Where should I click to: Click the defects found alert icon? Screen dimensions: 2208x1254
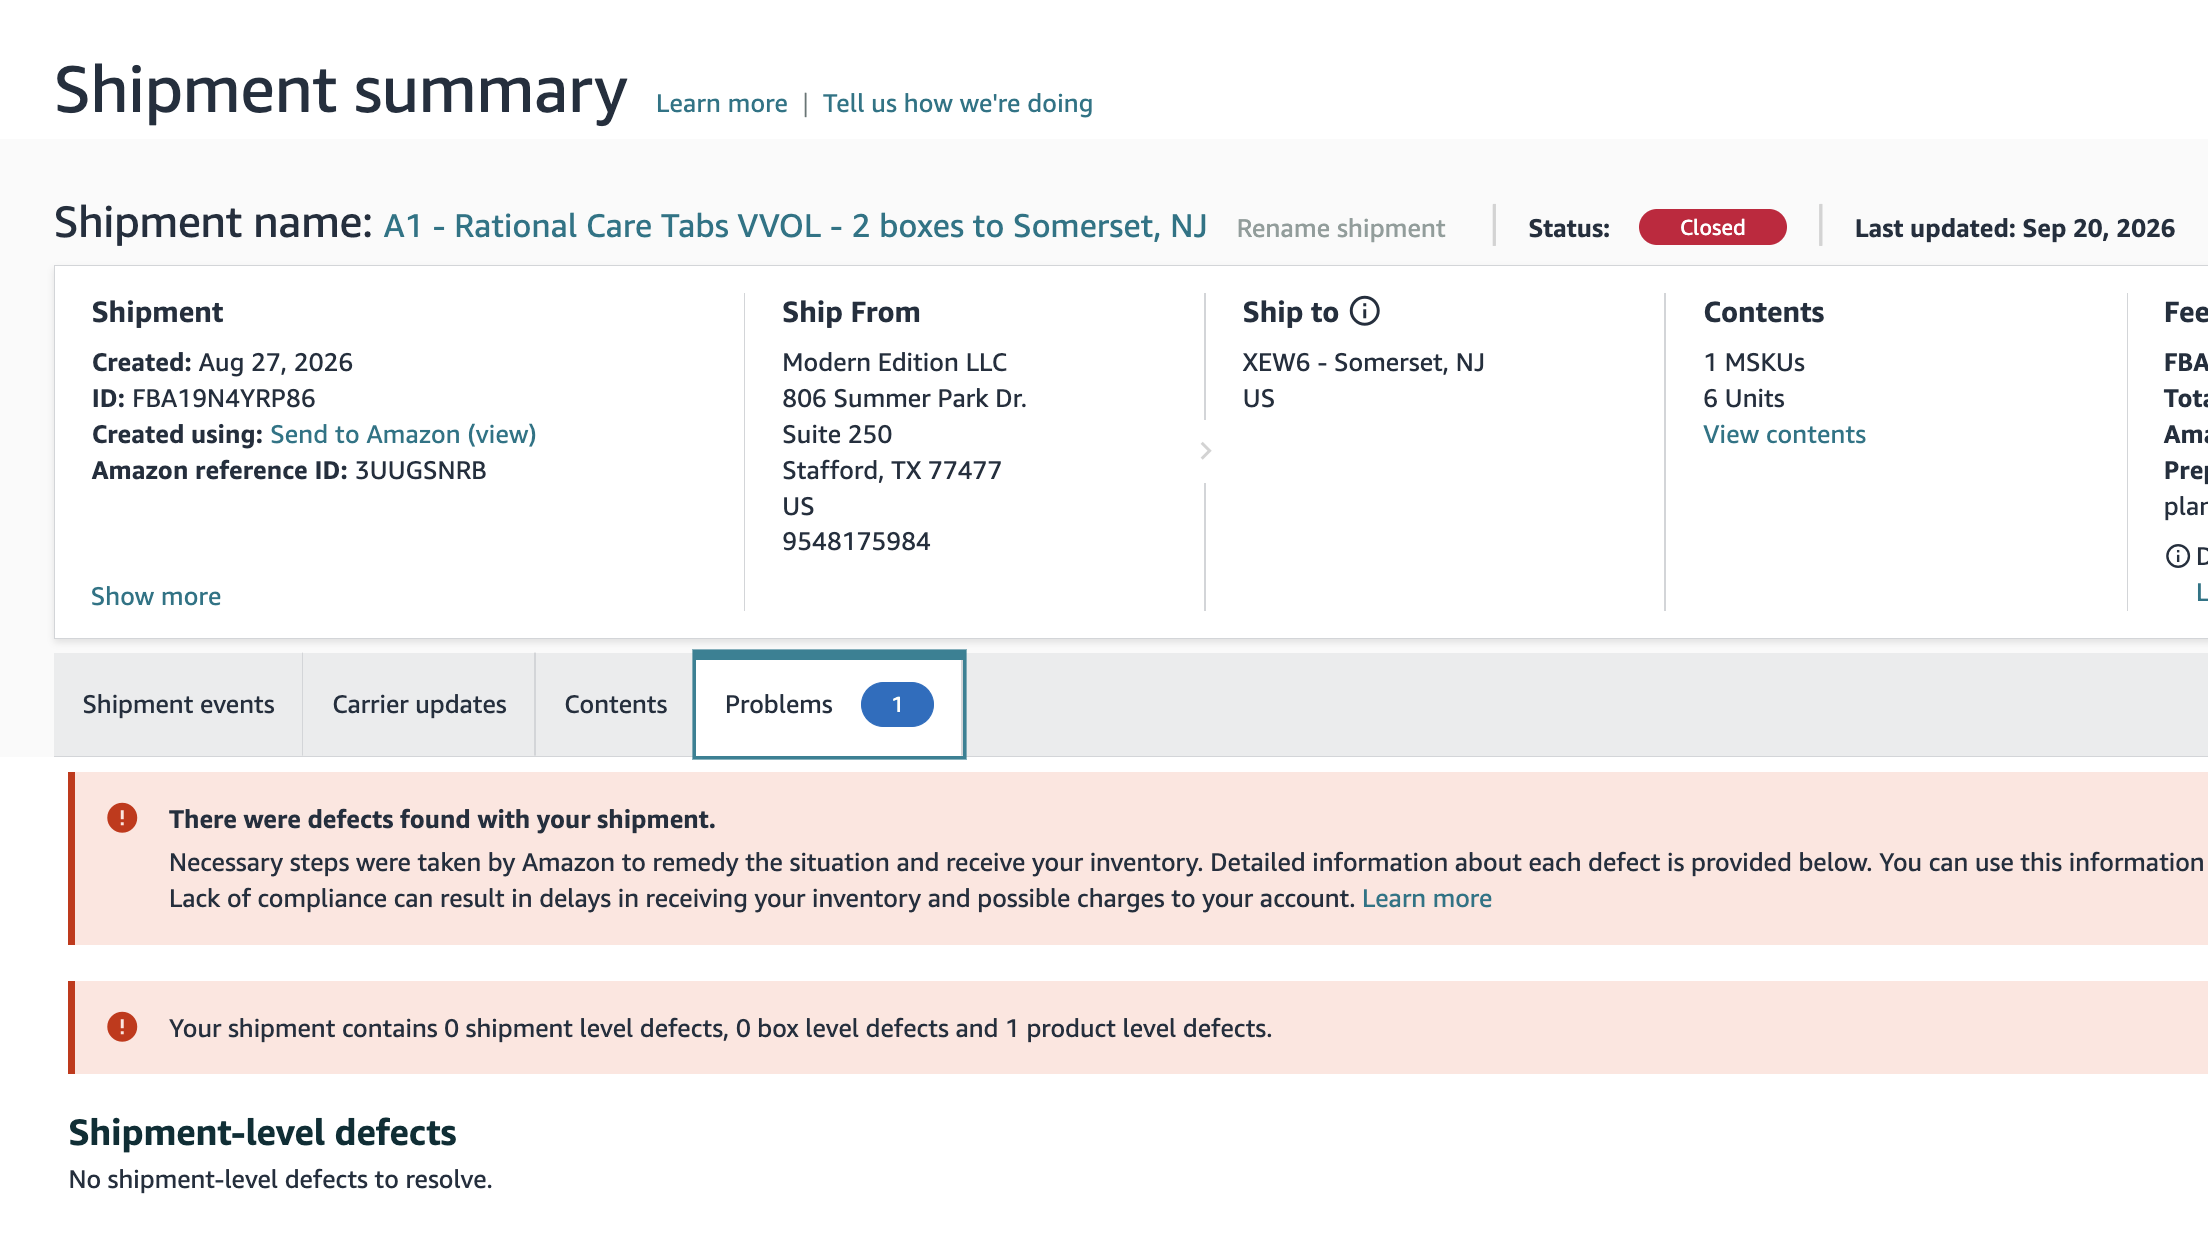[122, 818]
